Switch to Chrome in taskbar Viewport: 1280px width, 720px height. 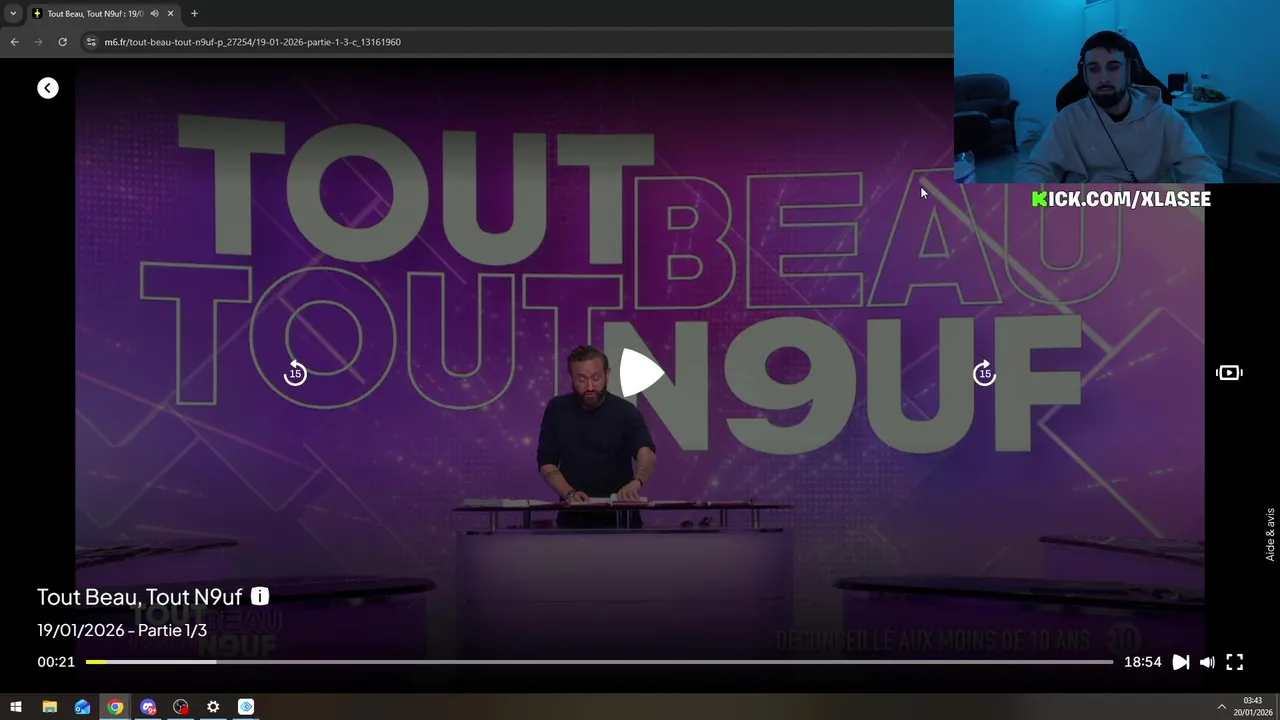(x=115, y=707)
